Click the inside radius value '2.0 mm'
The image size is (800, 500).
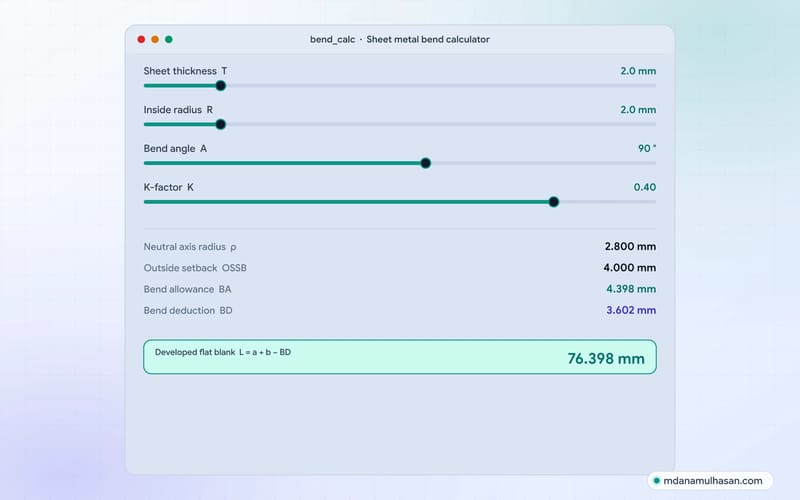[x=638, y=110]
